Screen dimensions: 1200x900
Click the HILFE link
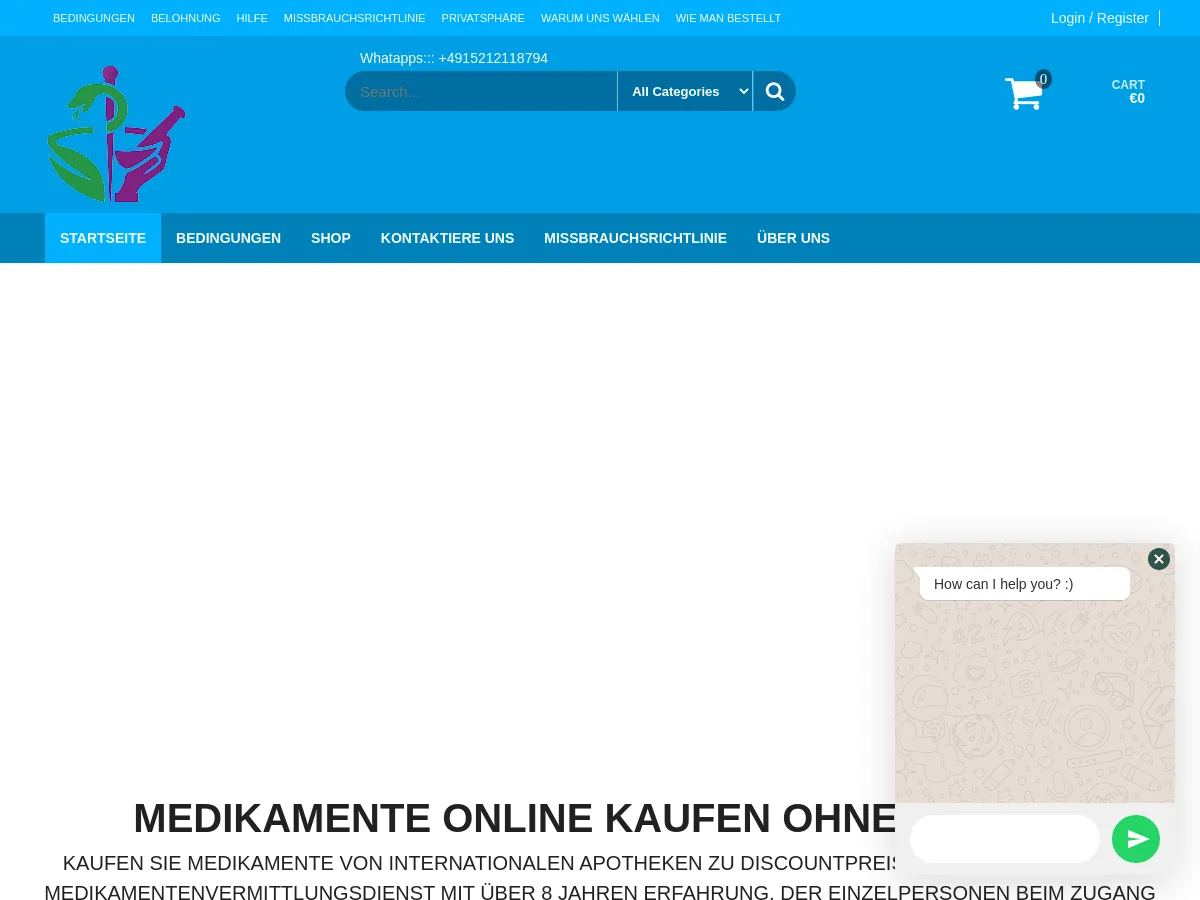(x=251, y=18)
